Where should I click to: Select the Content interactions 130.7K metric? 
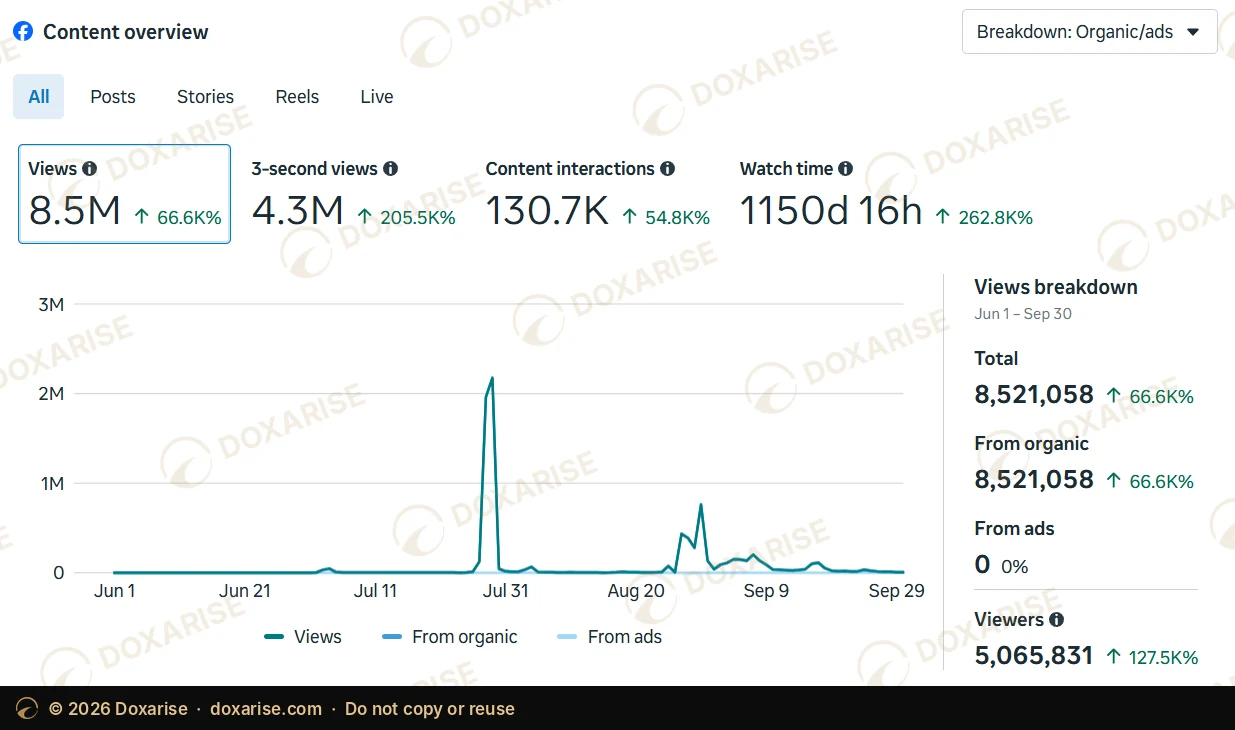click(x=598, y=194)
